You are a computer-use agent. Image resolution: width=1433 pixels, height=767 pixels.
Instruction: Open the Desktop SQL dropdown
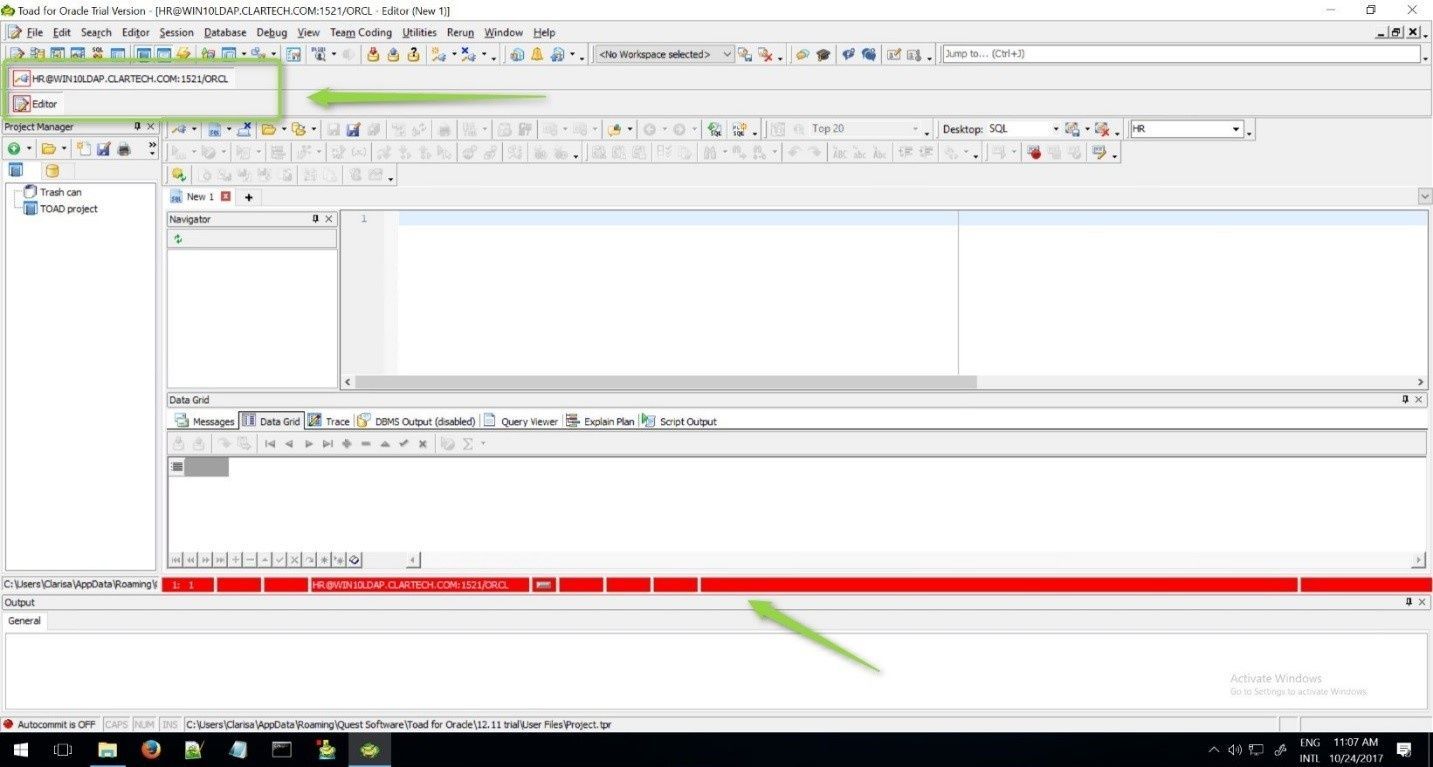click(x=1054, y=129)
